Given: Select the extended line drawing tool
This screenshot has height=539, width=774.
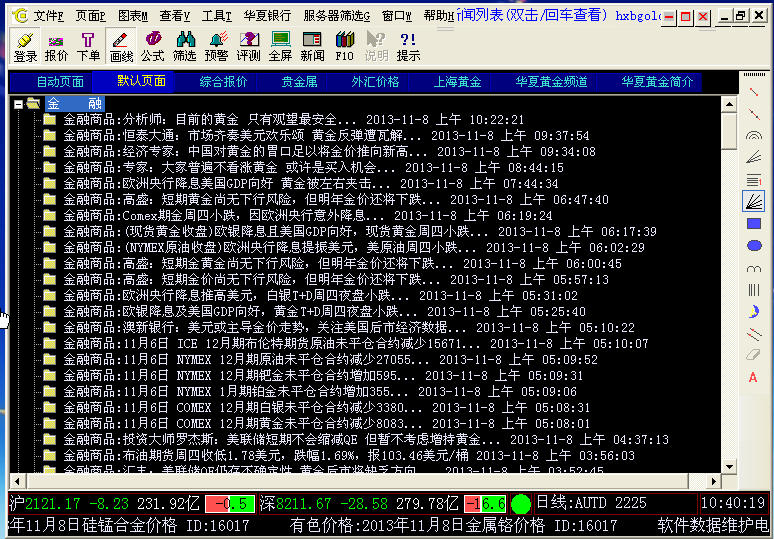Looking at the screenshot, I should [x=753, y=114].
